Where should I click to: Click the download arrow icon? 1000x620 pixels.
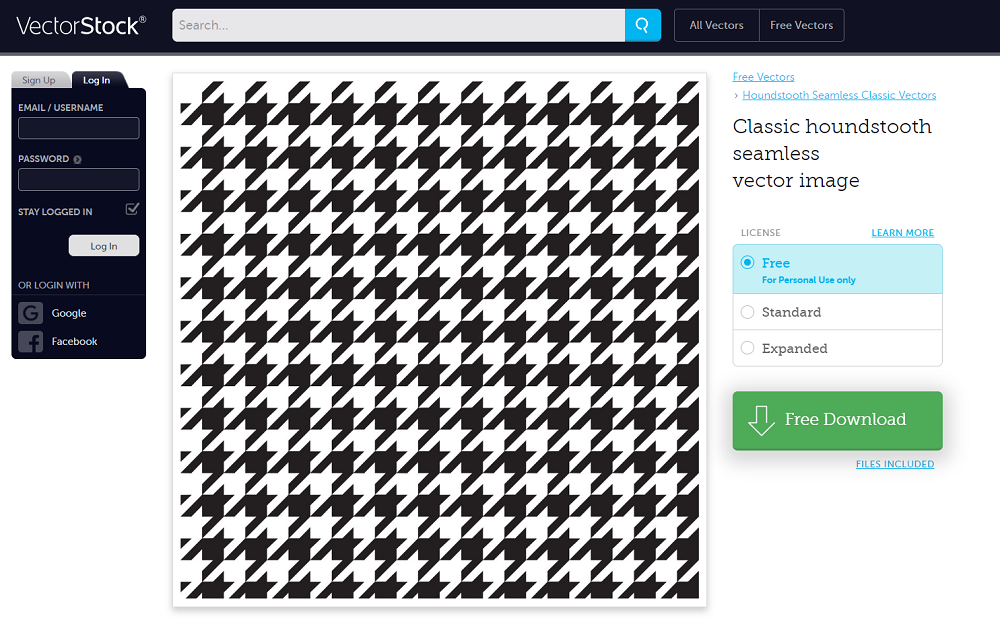tap(761, 420)
